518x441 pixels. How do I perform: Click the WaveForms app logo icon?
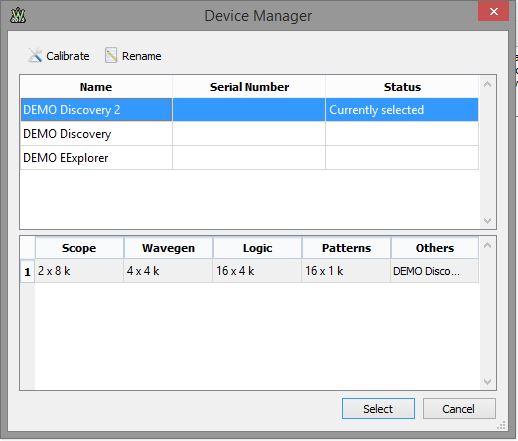pos(18,16)
